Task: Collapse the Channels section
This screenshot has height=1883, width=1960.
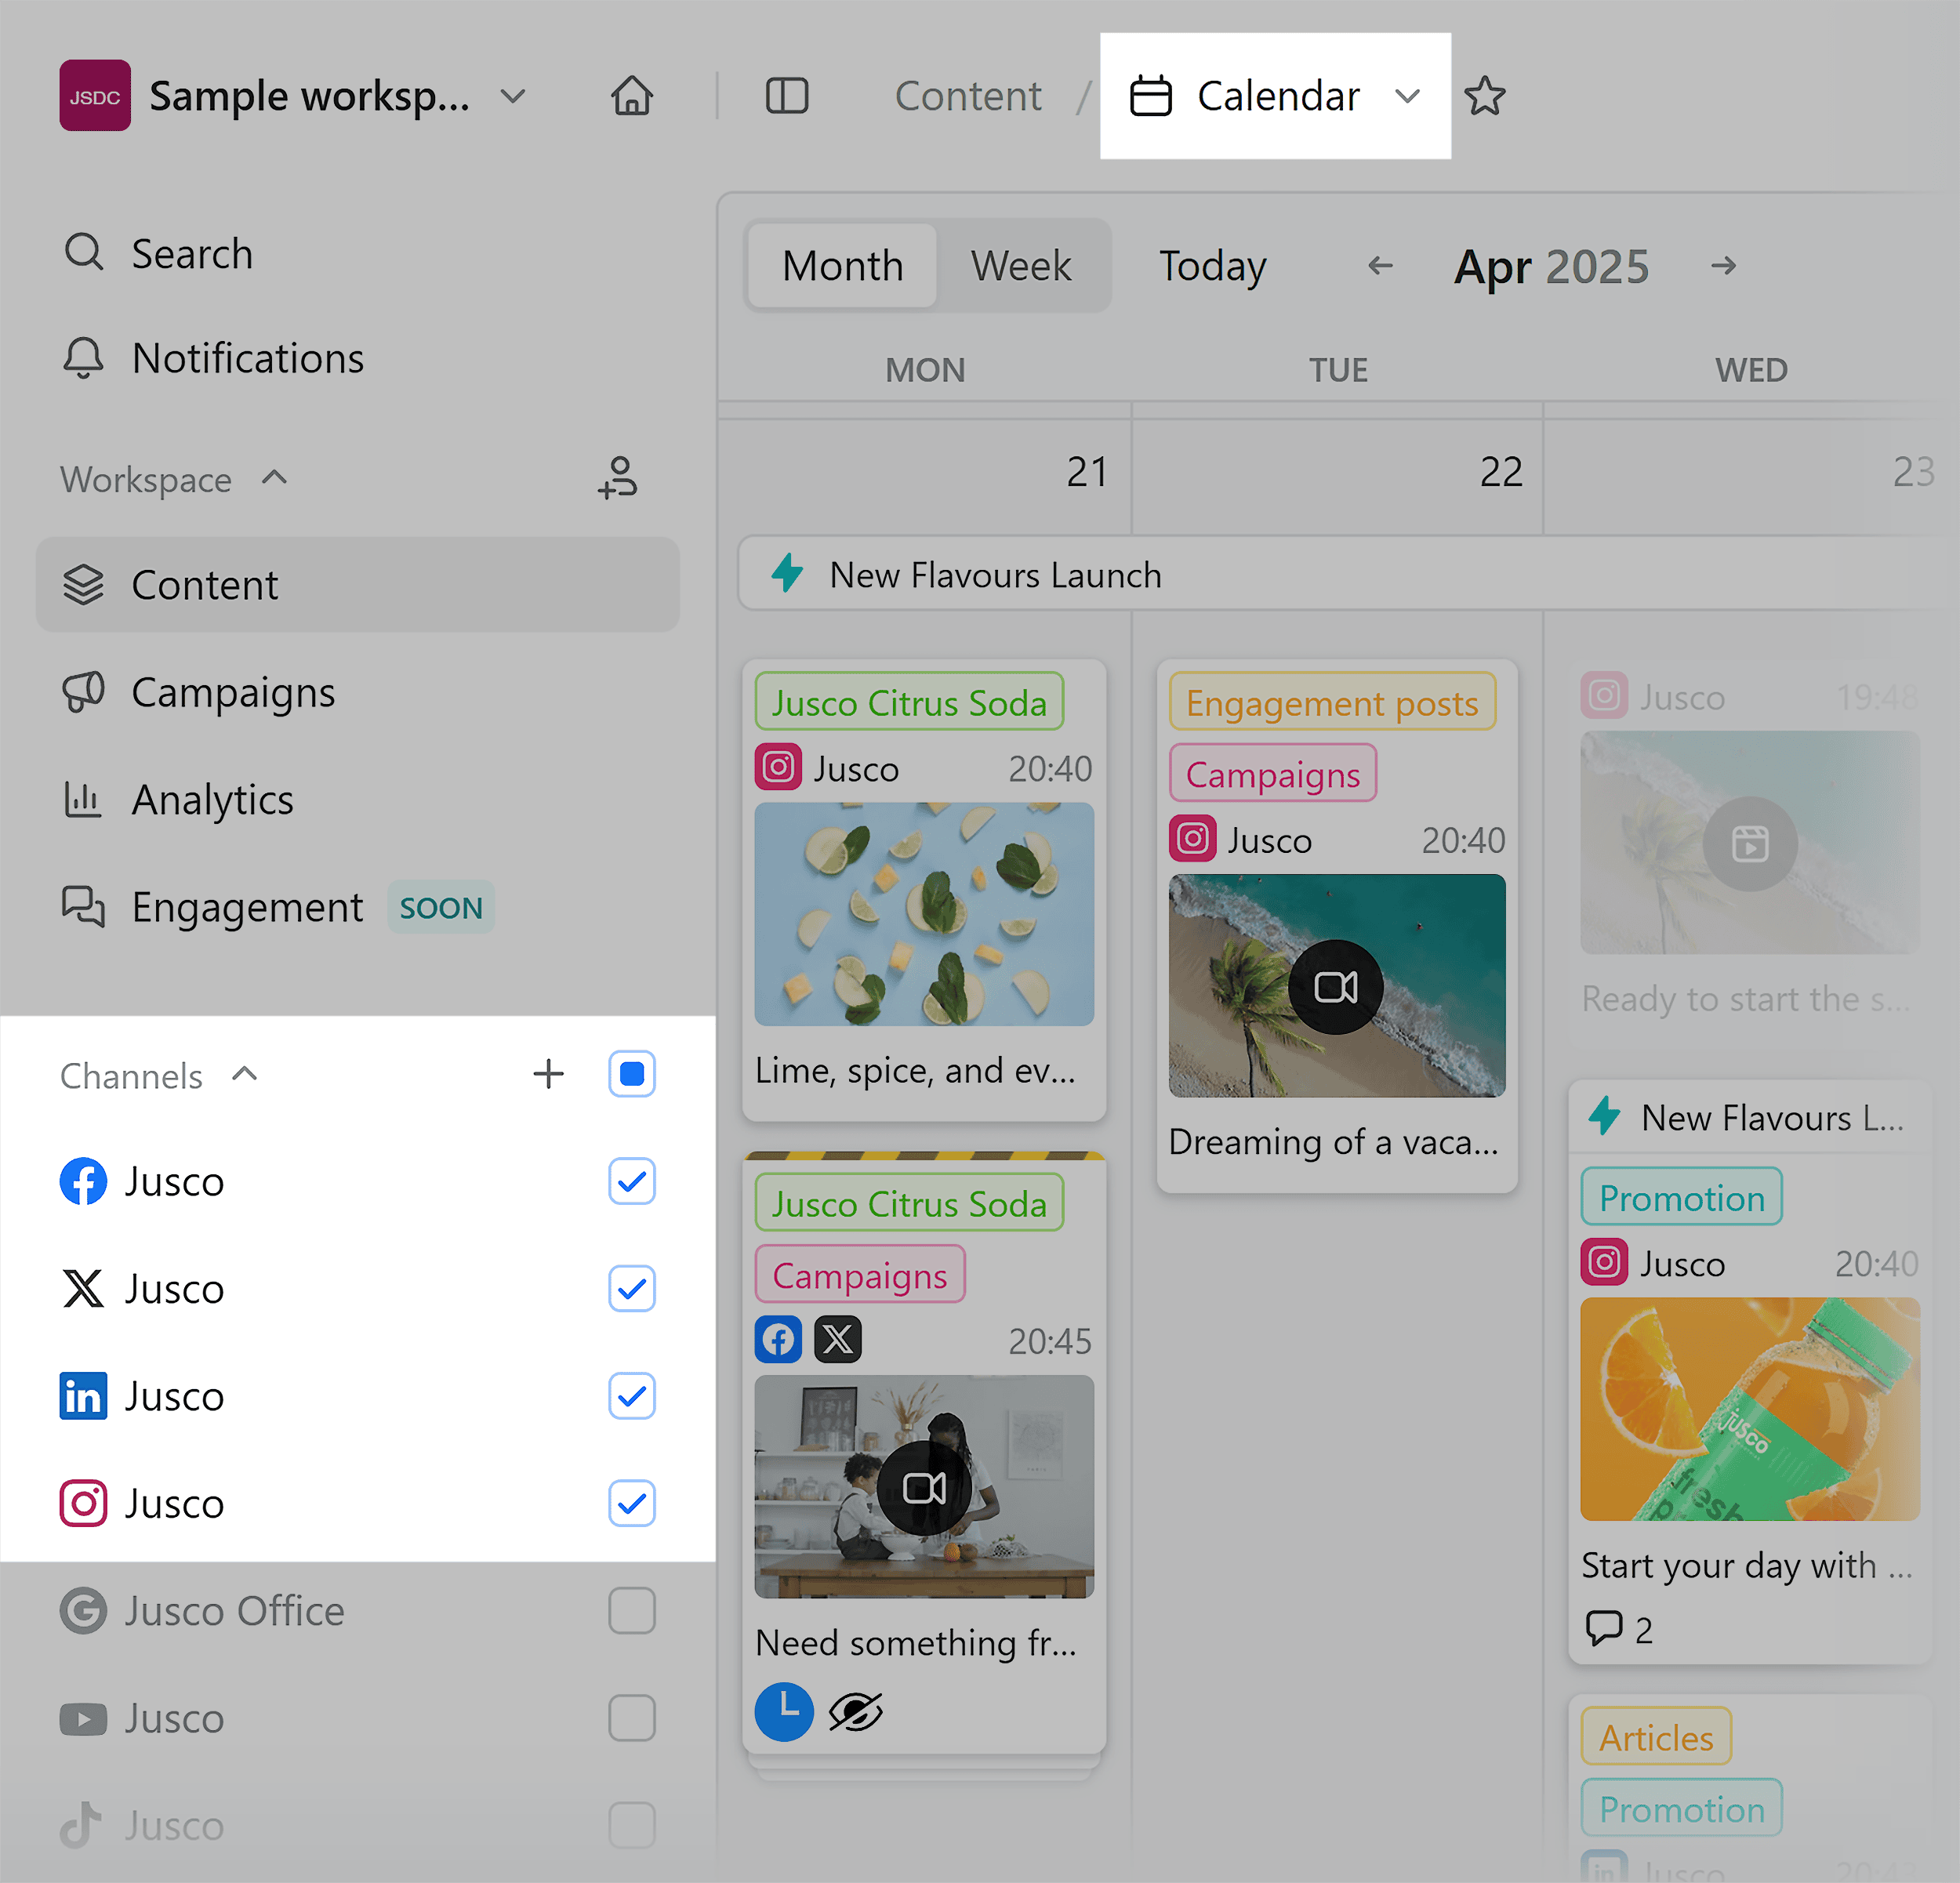Action: coord(245,1074)
